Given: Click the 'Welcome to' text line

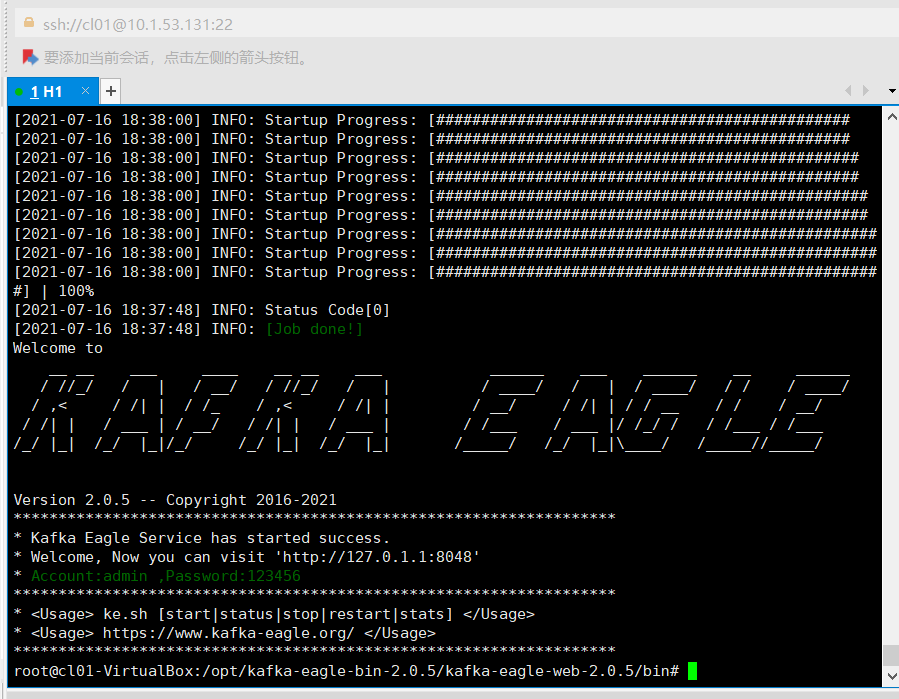Looking at the screenshot, I should point(58,348).
